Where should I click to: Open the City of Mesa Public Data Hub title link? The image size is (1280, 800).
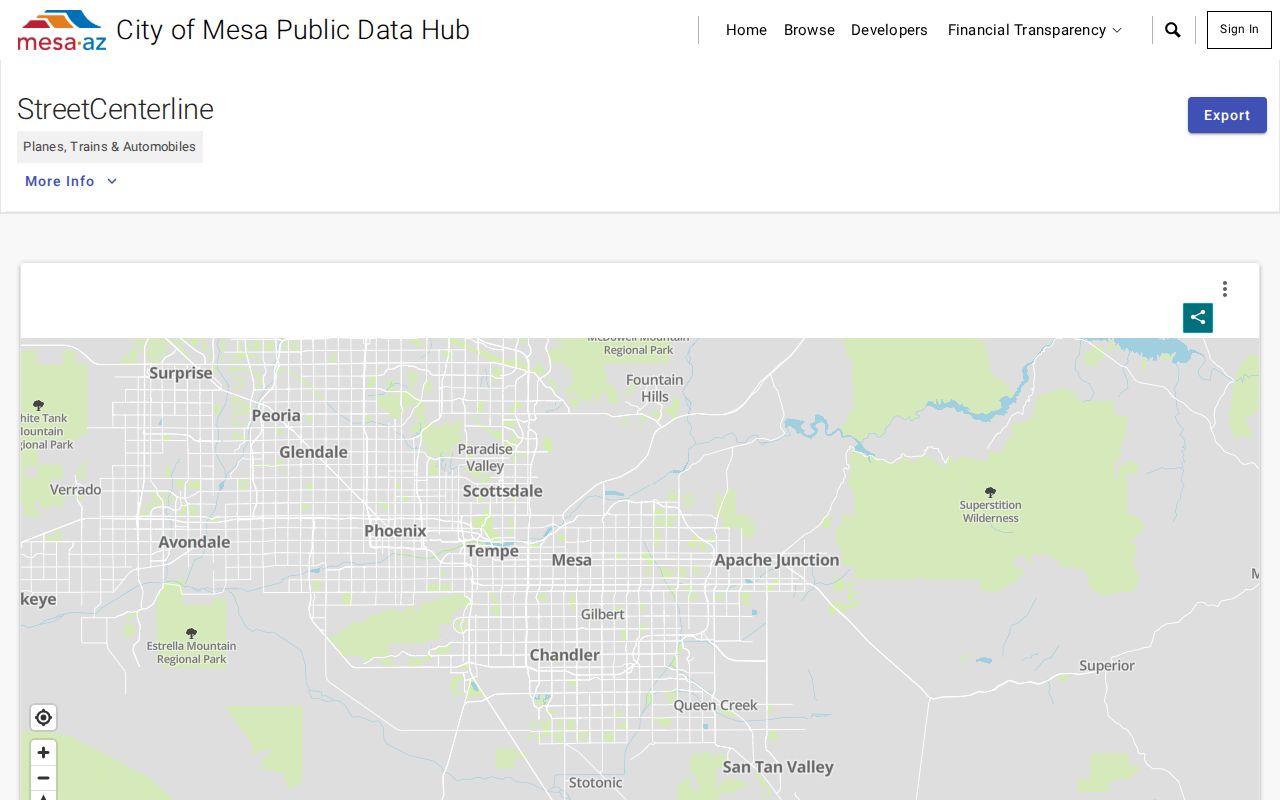(x=293, y=30)
